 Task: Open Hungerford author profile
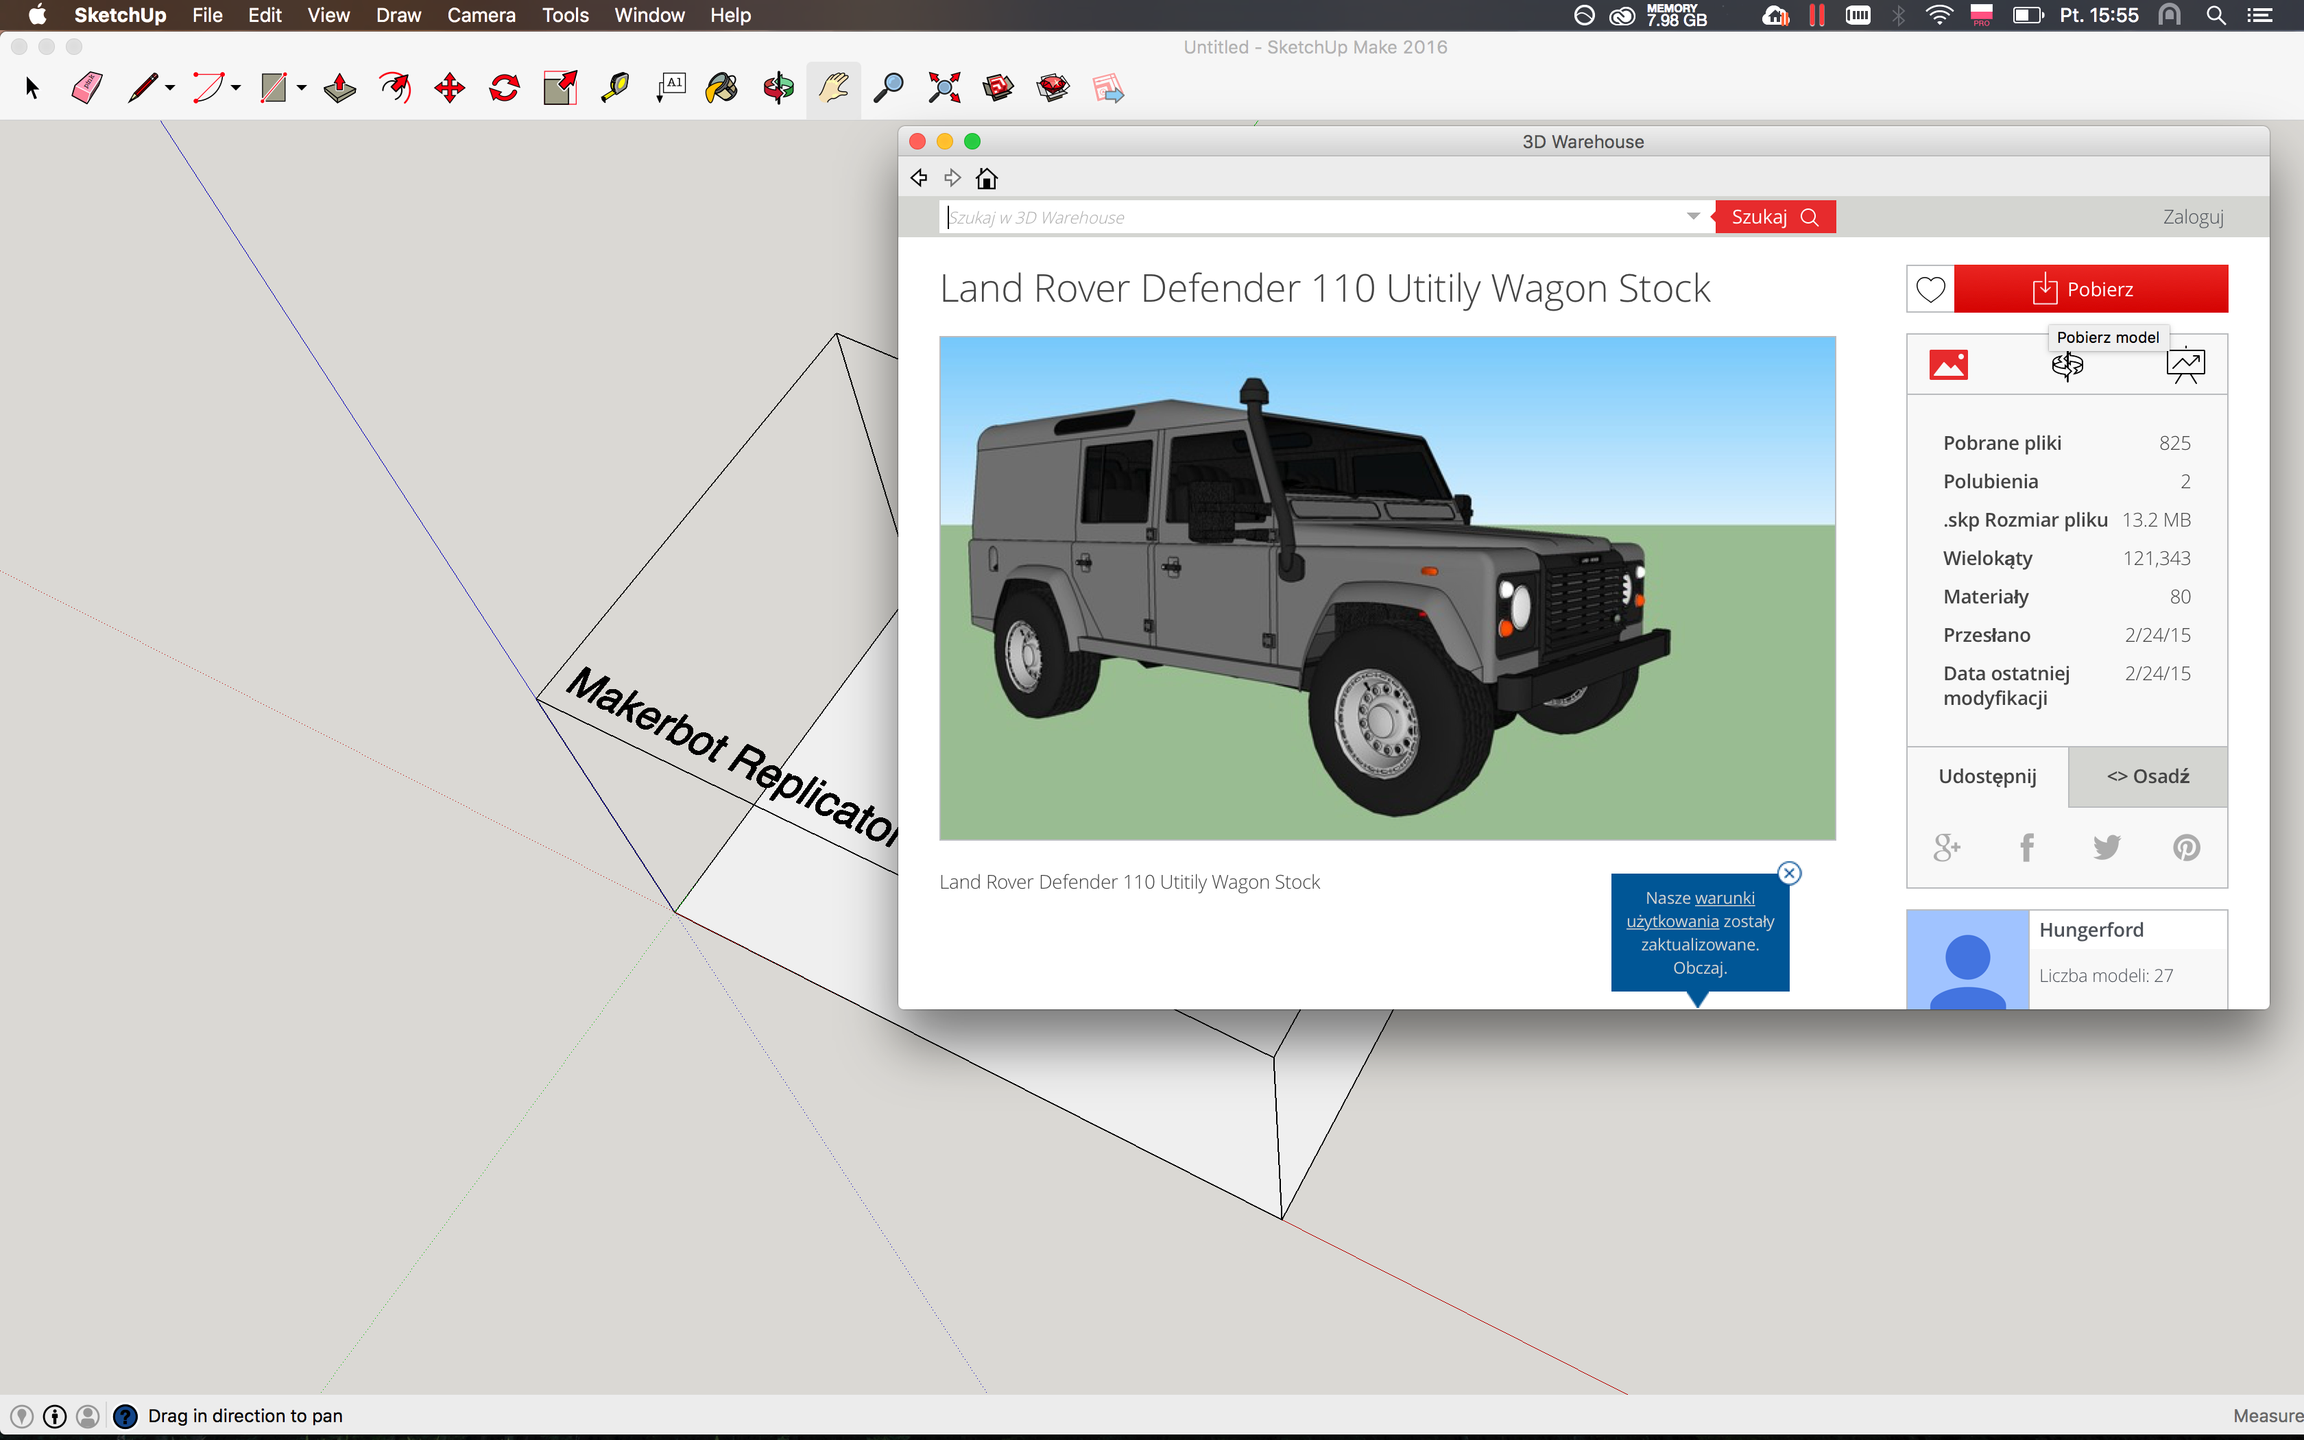[2091, 930]
